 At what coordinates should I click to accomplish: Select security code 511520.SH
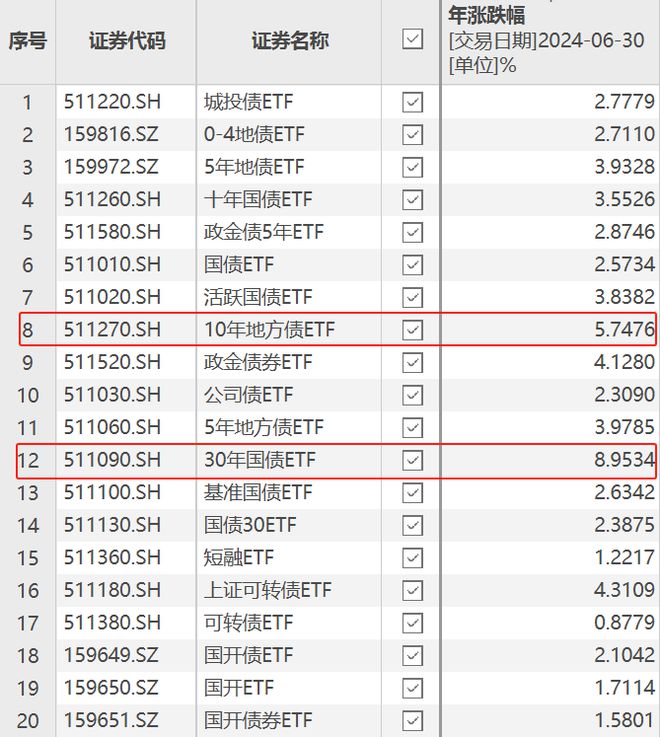[x=112, y=362]
